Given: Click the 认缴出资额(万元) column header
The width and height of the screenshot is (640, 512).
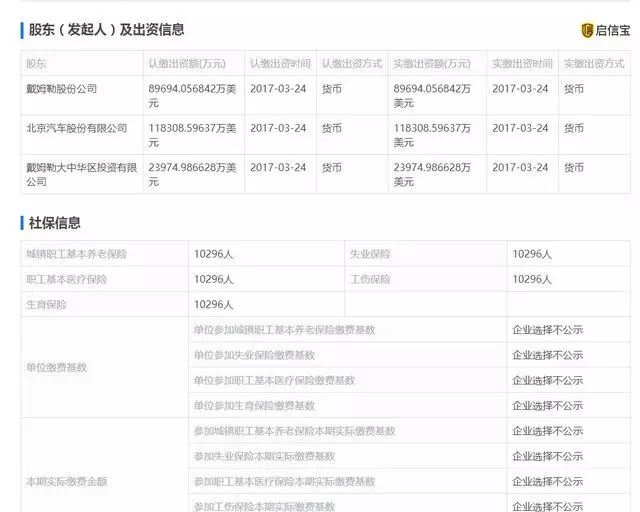Looking at the screenshot, I should (x=187, y=64).
